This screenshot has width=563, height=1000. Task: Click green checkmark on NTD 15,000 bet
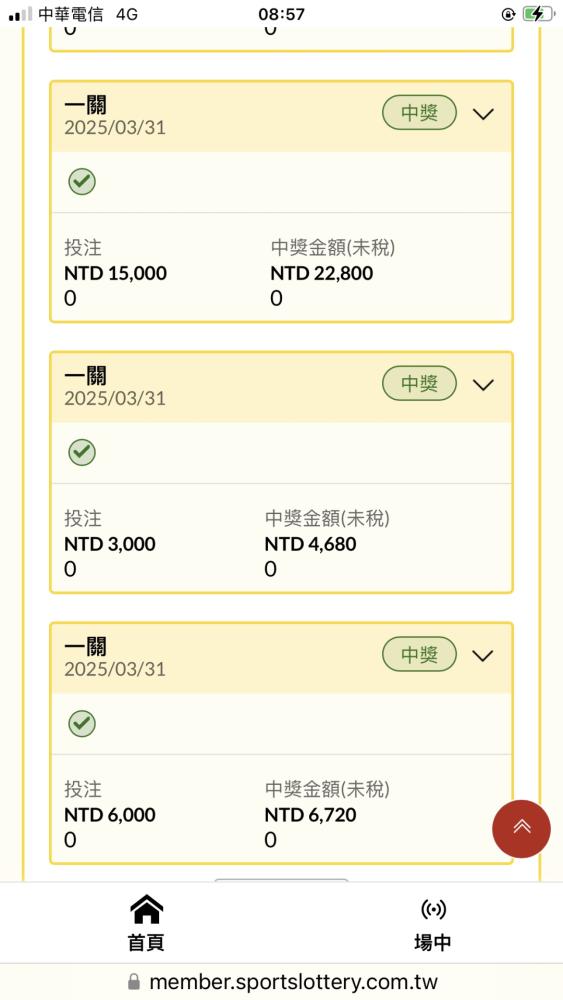82,182
